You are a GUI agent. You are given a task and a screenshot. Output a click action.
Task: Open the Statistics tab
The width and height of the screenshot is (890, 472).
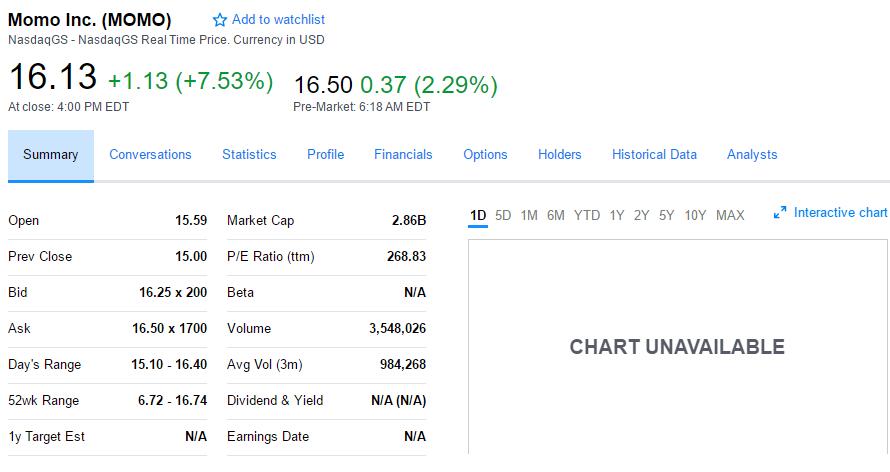click(249, 155)
